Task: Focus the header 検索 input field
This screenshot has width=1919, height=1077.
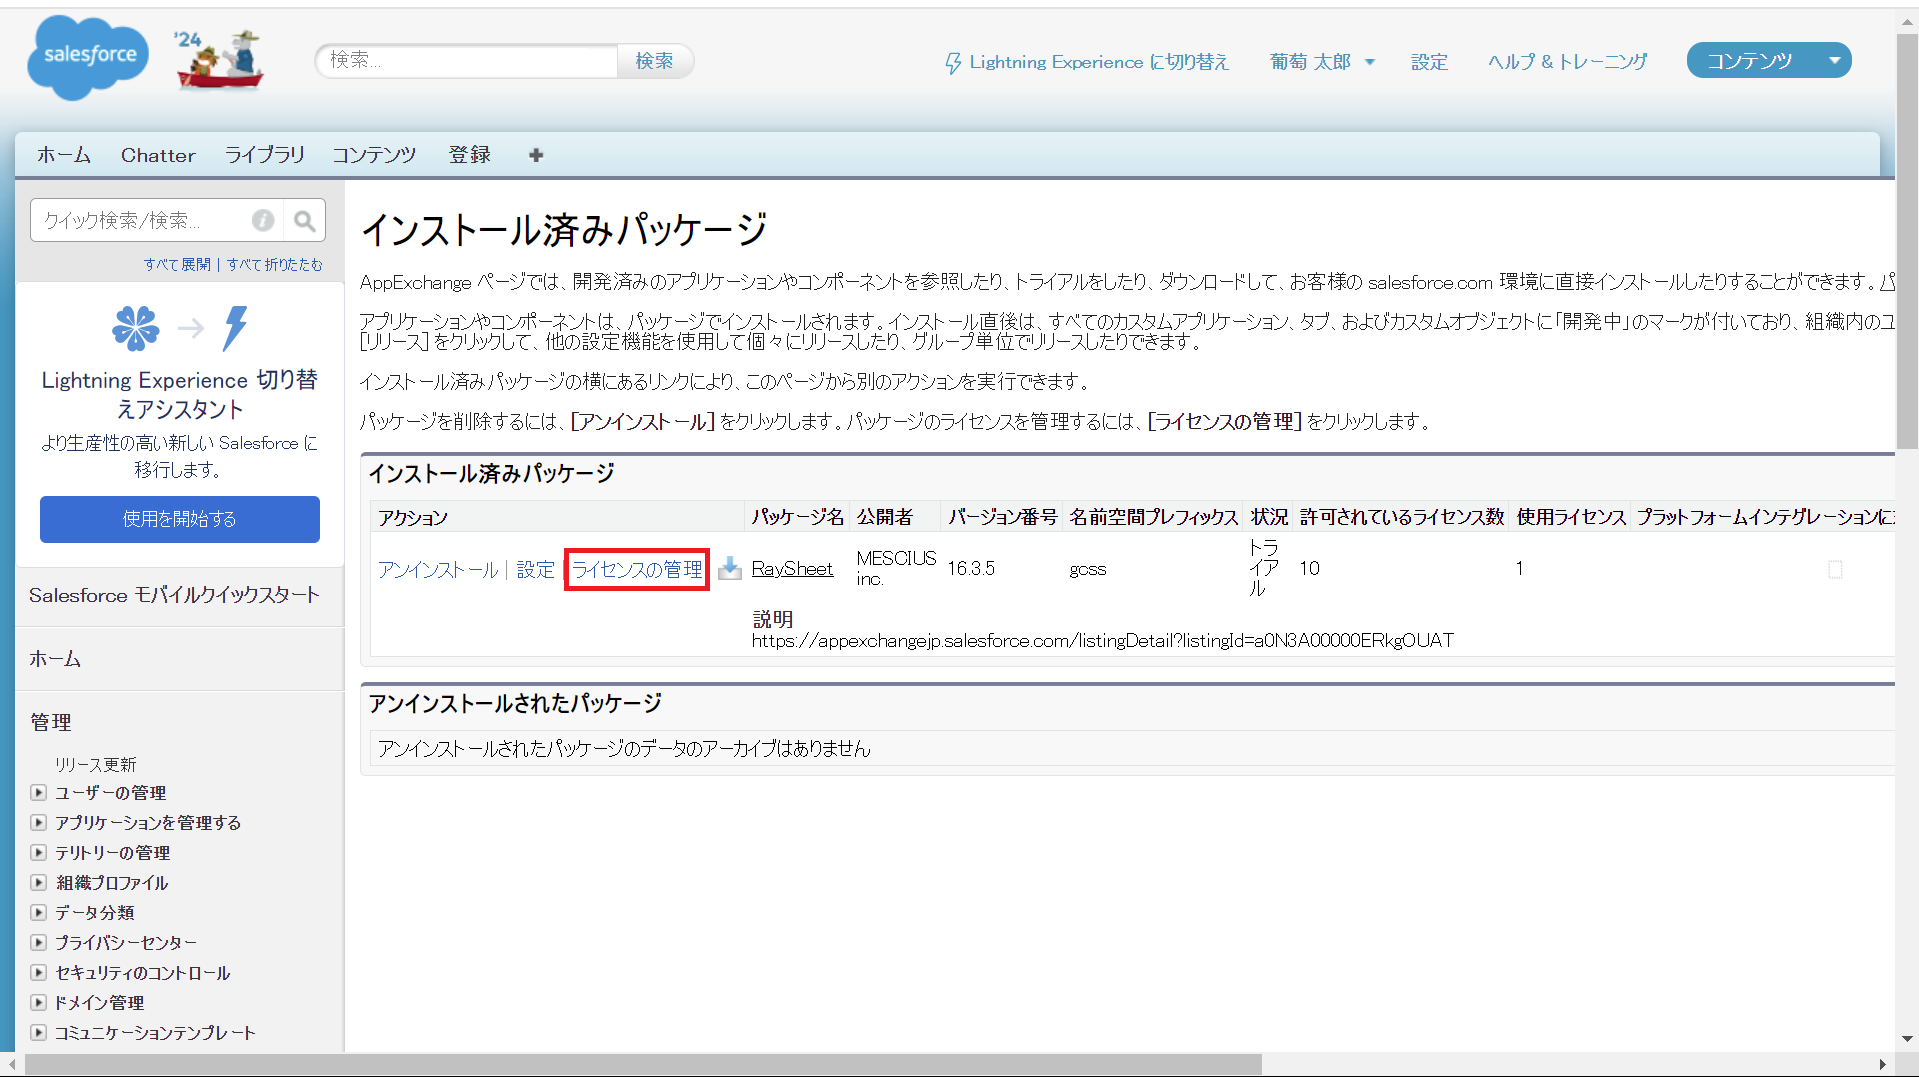Action: [x=467, y=61]
